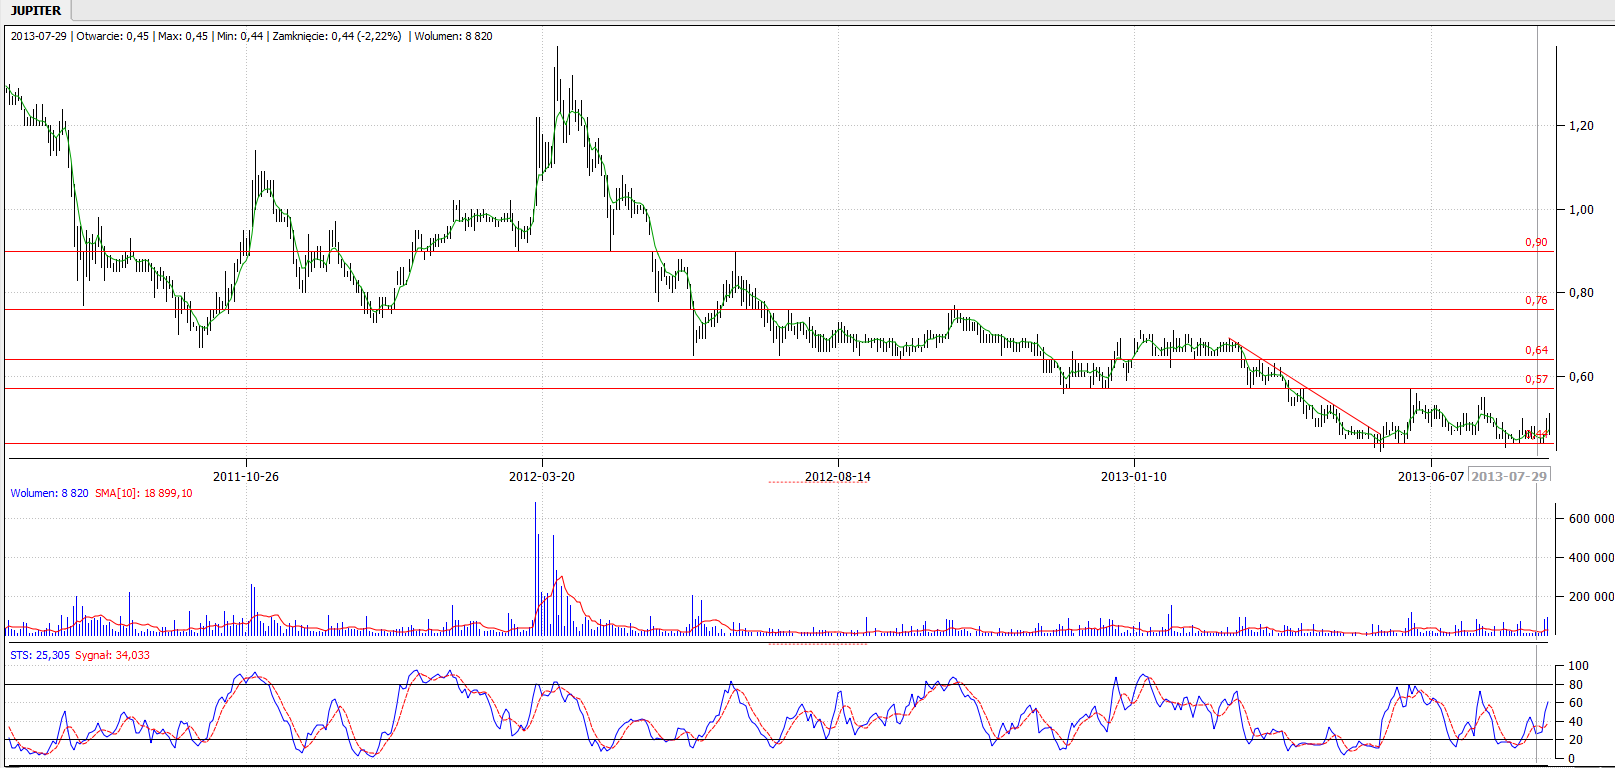Image resolution: width=1615 pixels, height=768 pixels.
Task: Click the STS: 25,305 indicator legend
Action: (x=40, y=655)
